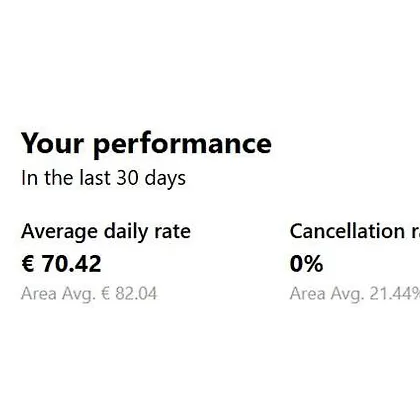Click "Area Avg." under the 0% value

coord(327,295)
